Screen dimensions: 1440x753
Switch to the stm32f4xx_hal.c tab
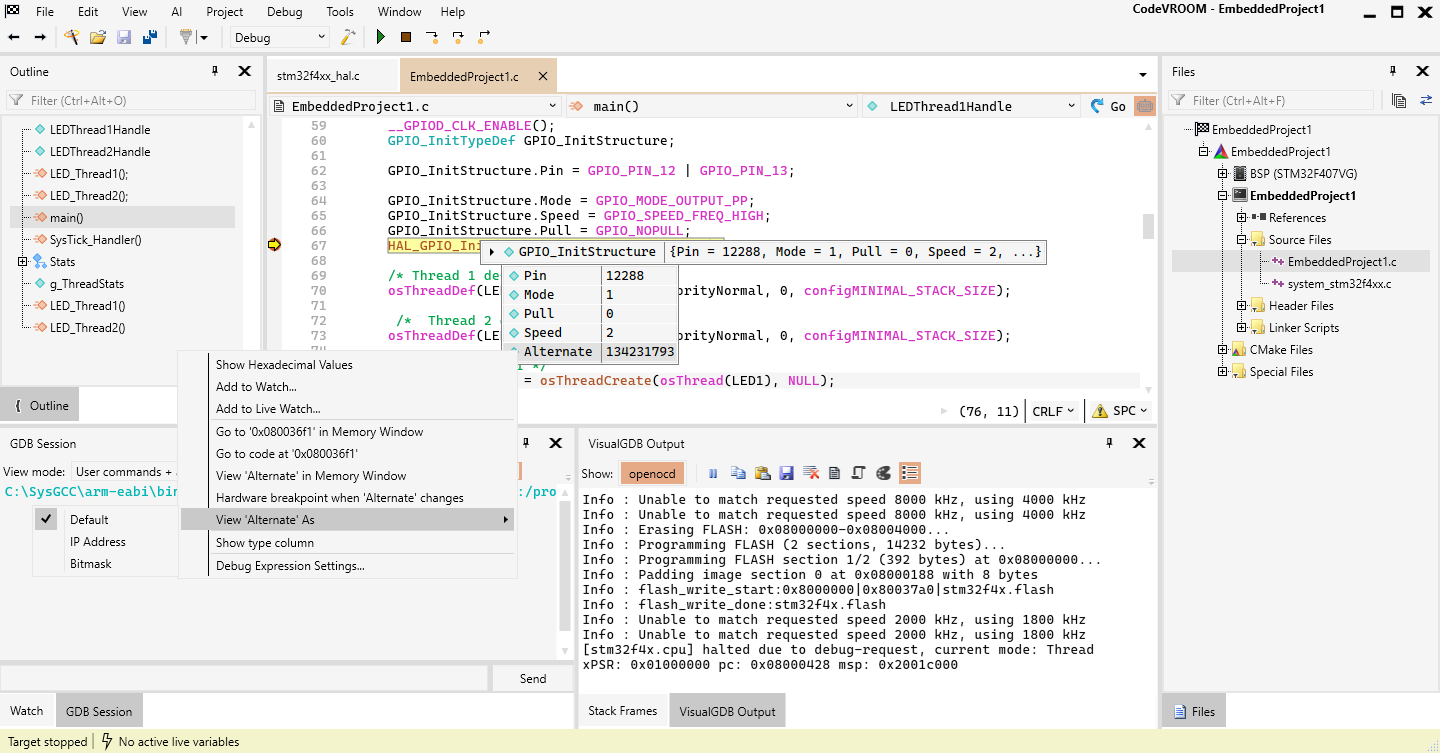coord(318,76)
